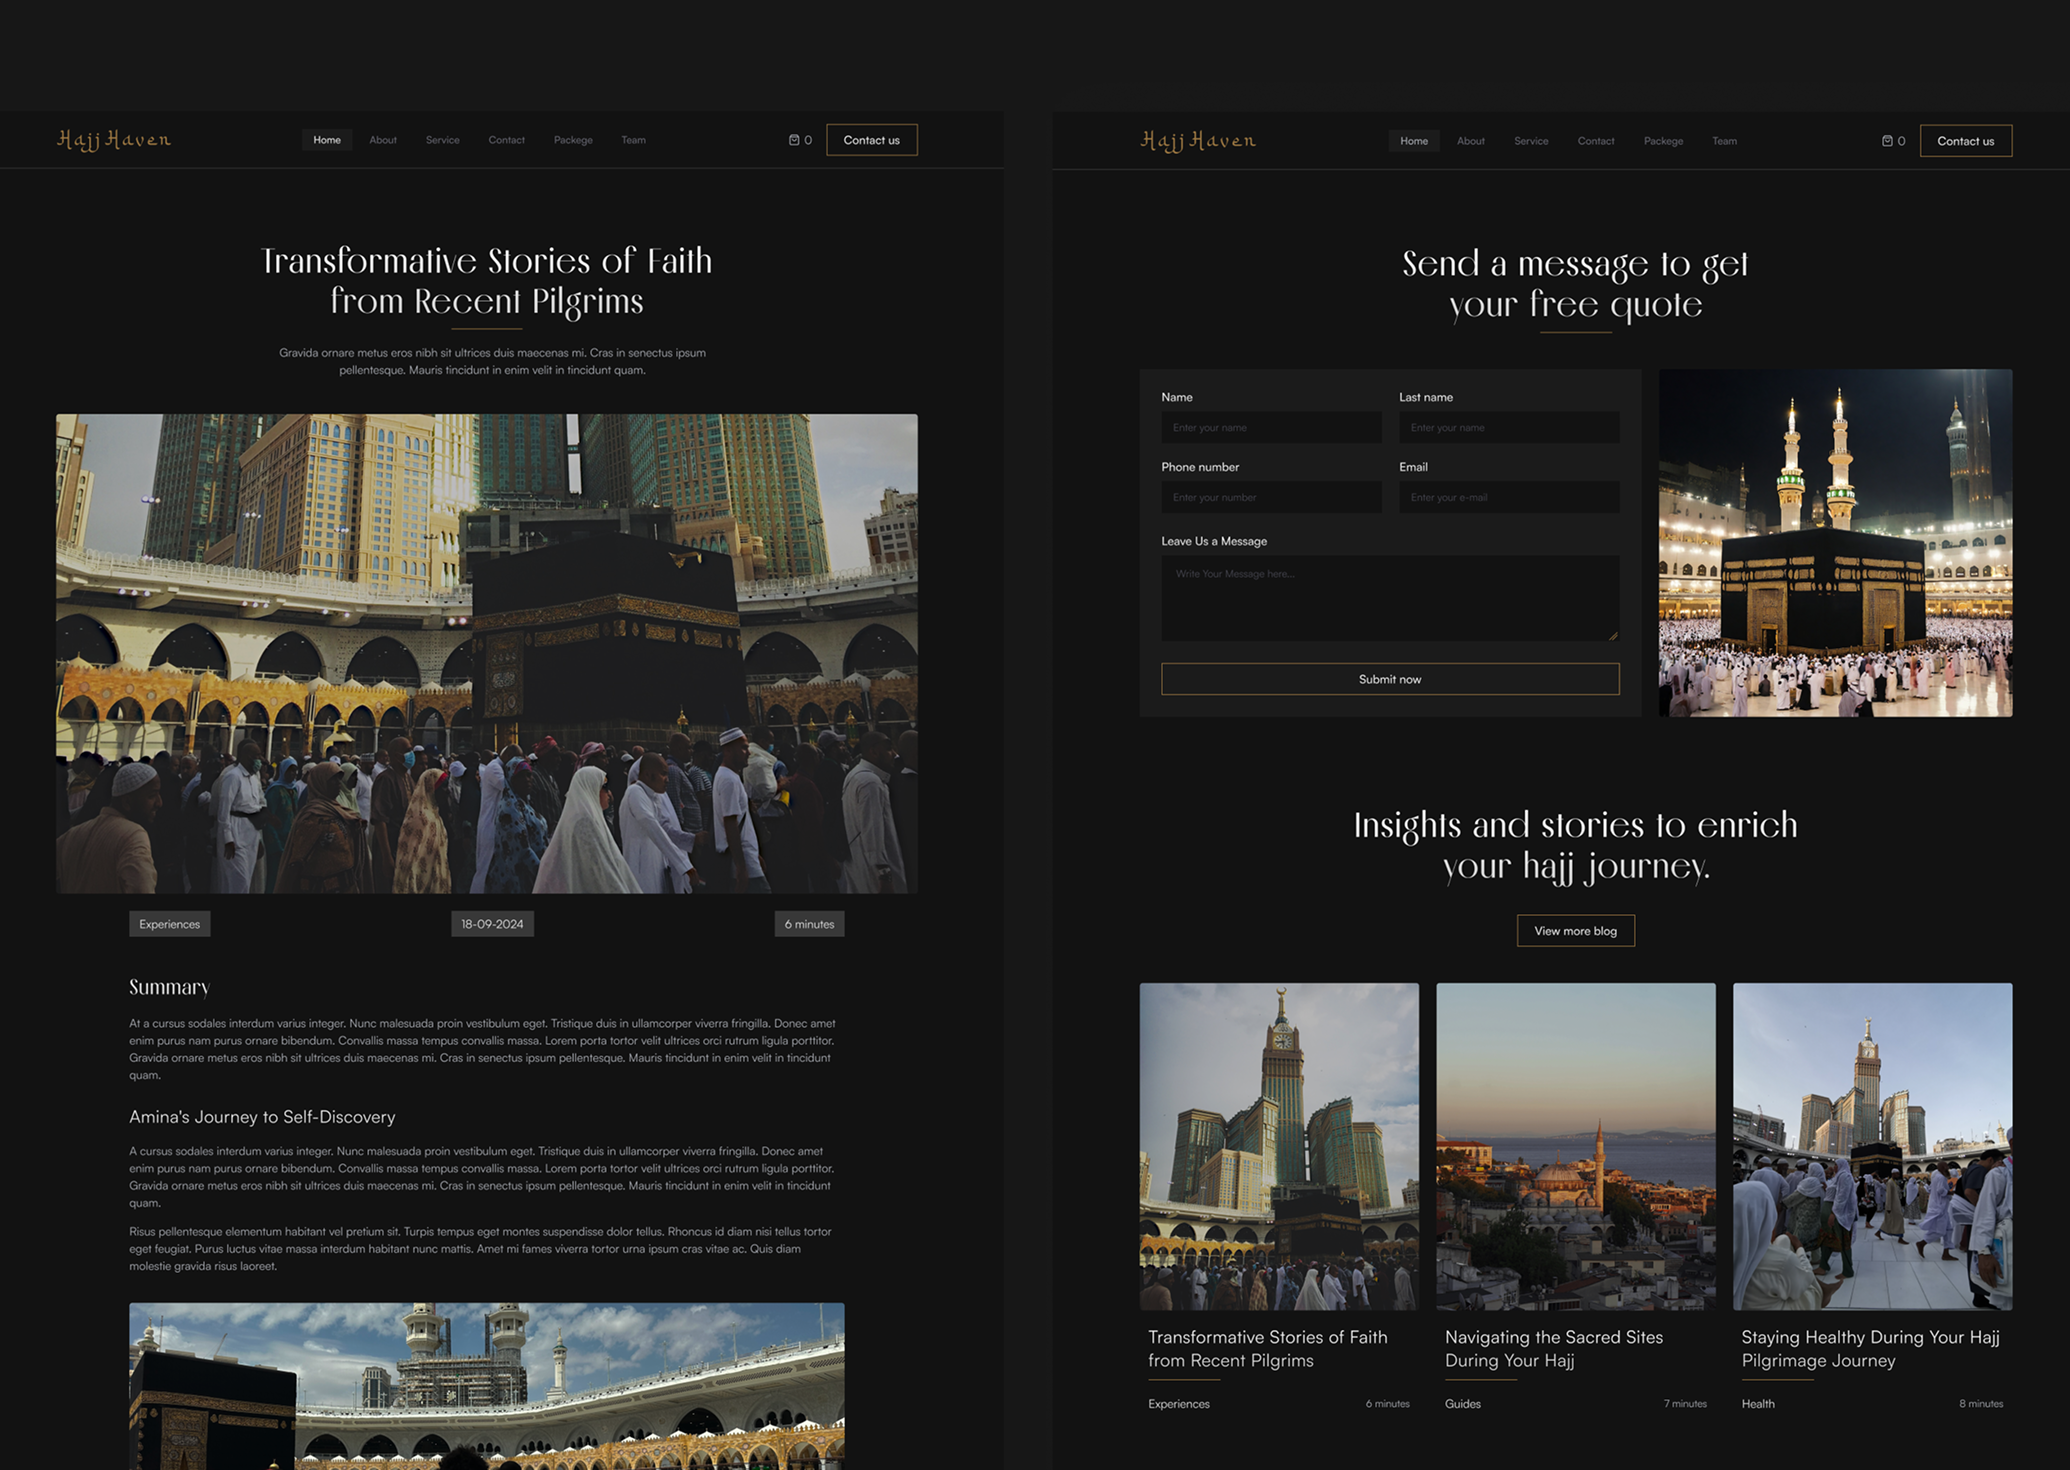
Task: Click into the Phone number field
Action: tap(1270, 498)
